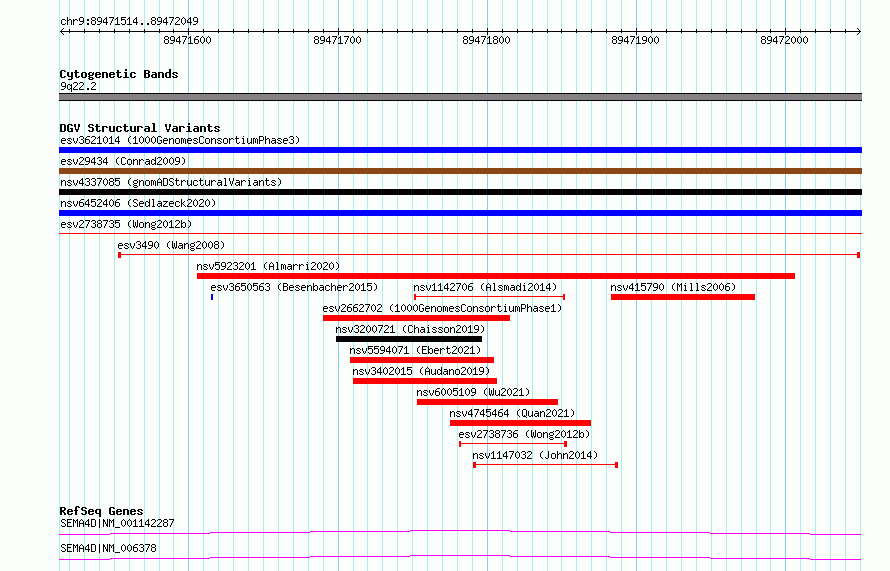Open the SEMA4D|NM_006378 gene label

pos(108,548)
